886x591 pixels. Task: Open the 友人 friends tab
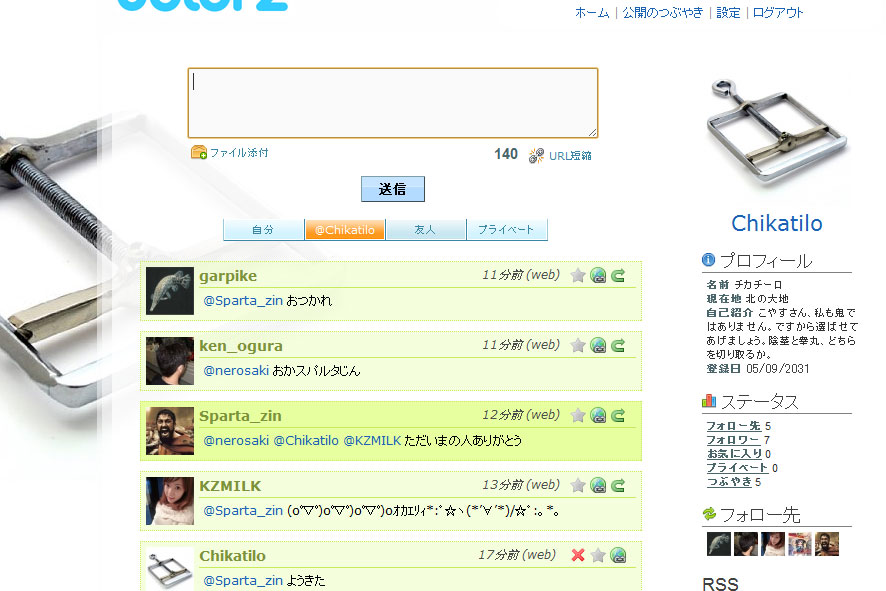(x=425, y=230)
